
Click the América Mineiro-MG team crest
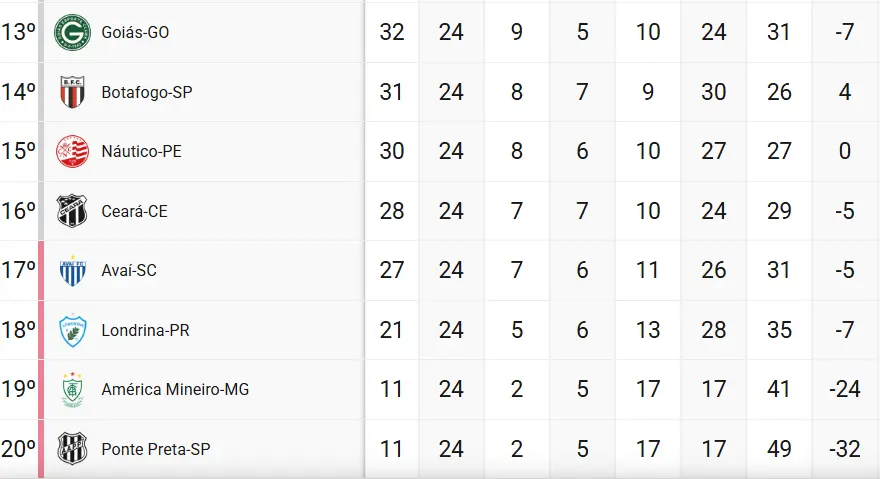tap(72, 390)
